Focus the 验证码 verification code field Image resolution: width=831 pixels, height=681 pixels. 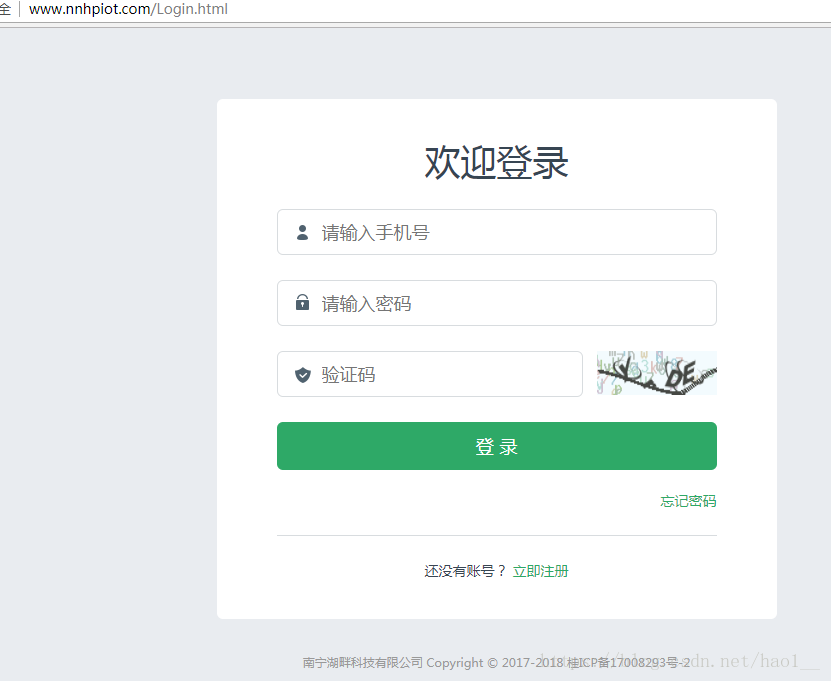pyautogui.click(x=430, y=374)
